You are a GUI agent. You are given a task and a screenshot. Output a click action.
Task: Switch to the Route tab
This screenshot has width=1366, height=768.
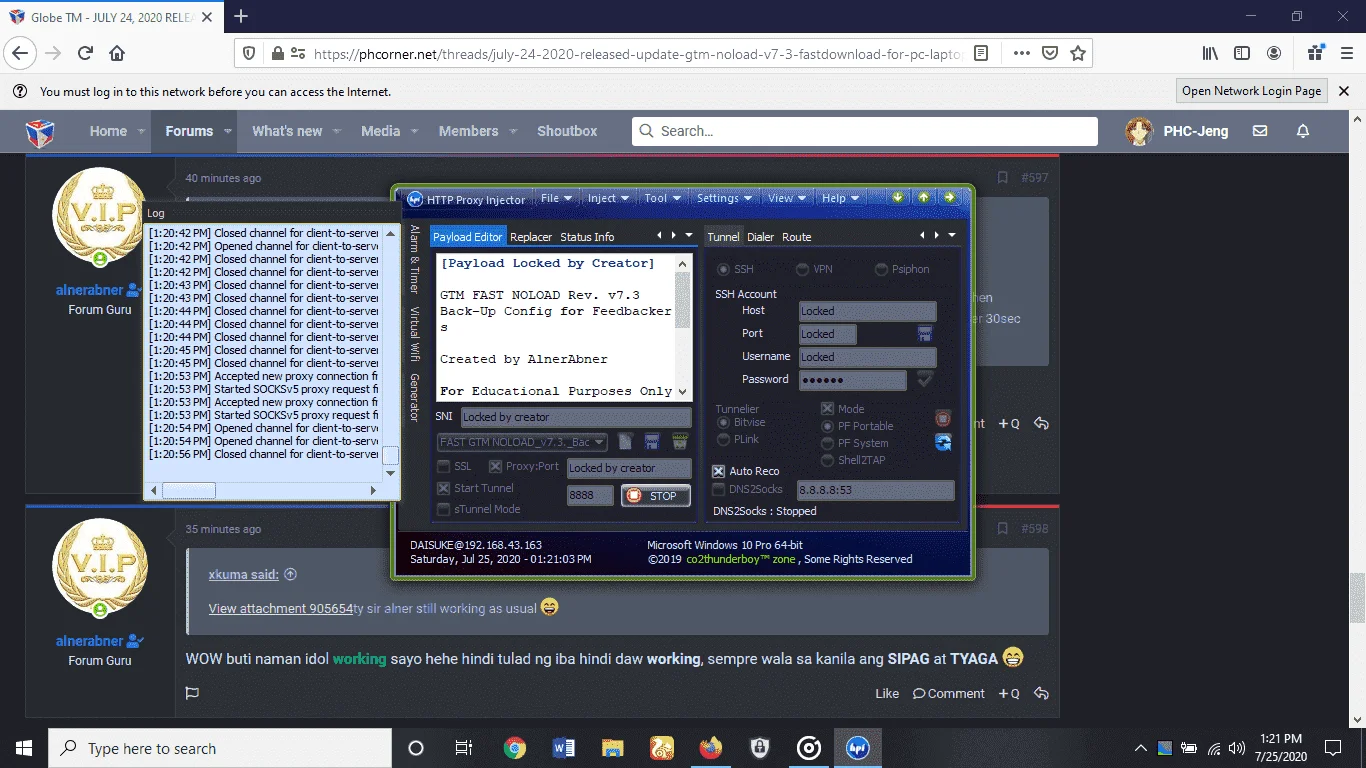tap(797, 237)
